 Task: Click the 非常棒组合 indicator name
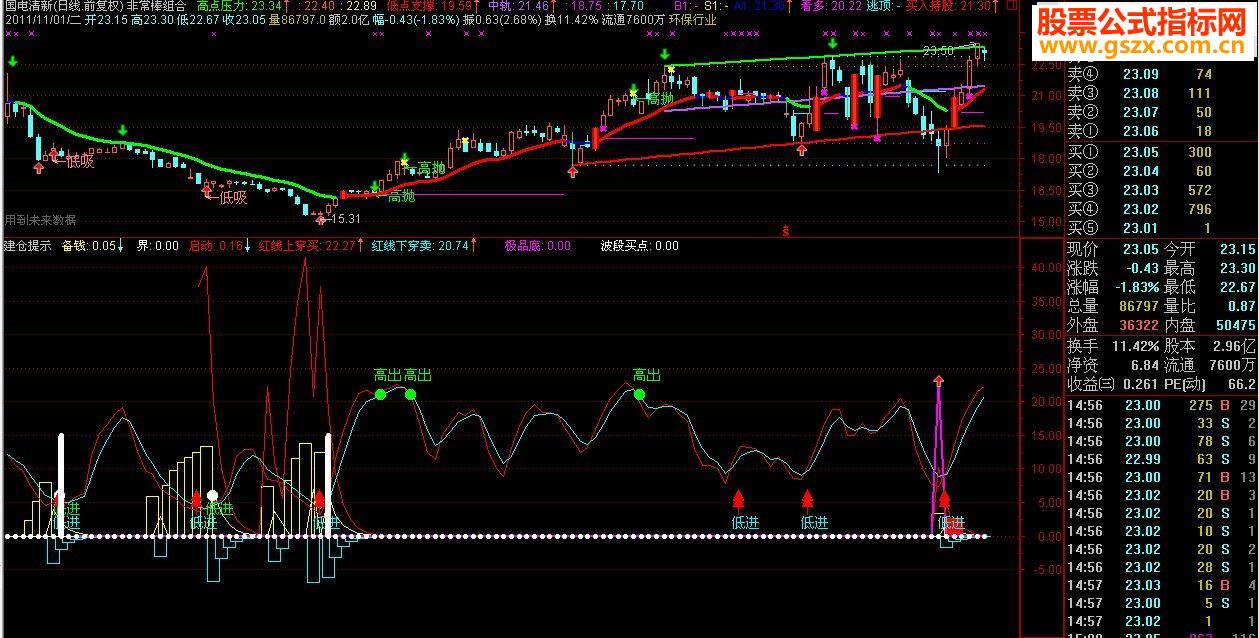click(156, 6)
